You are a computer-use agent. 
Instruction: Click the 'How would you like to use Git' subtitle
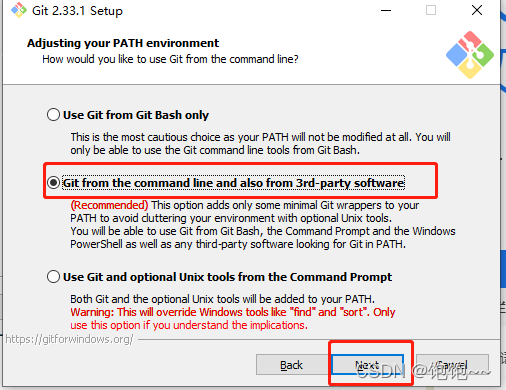click(170, 59)
